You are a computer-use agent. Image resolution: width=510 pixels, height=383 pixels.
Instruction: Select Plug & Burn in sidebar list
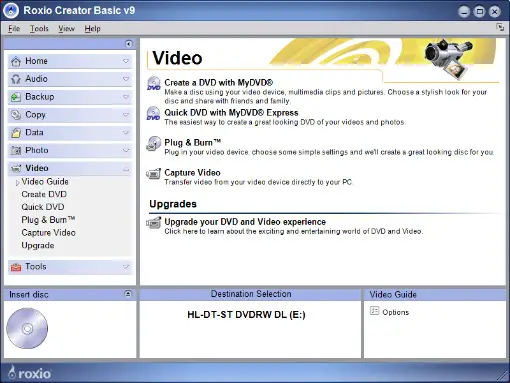point(48,220)
